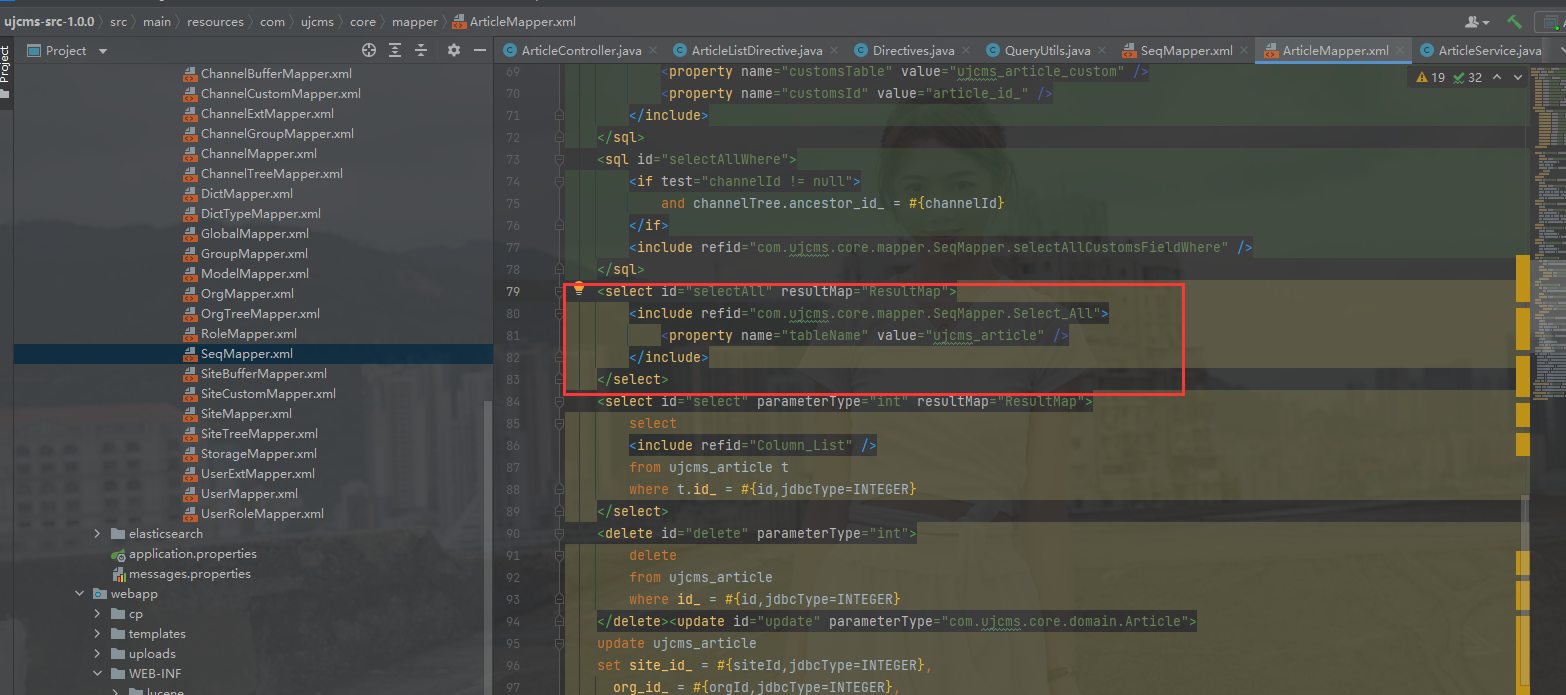Collapse the webapp folder
The width and height of the screenshot is (1566, 695).
[x=79, y=594]
